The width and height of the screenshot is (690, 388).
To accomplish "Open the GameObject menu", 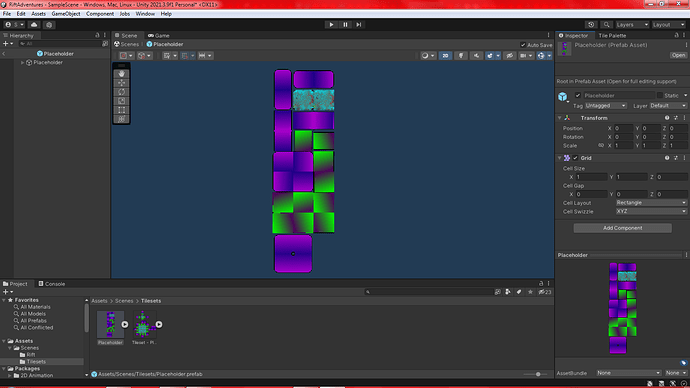I will (66, 14).
